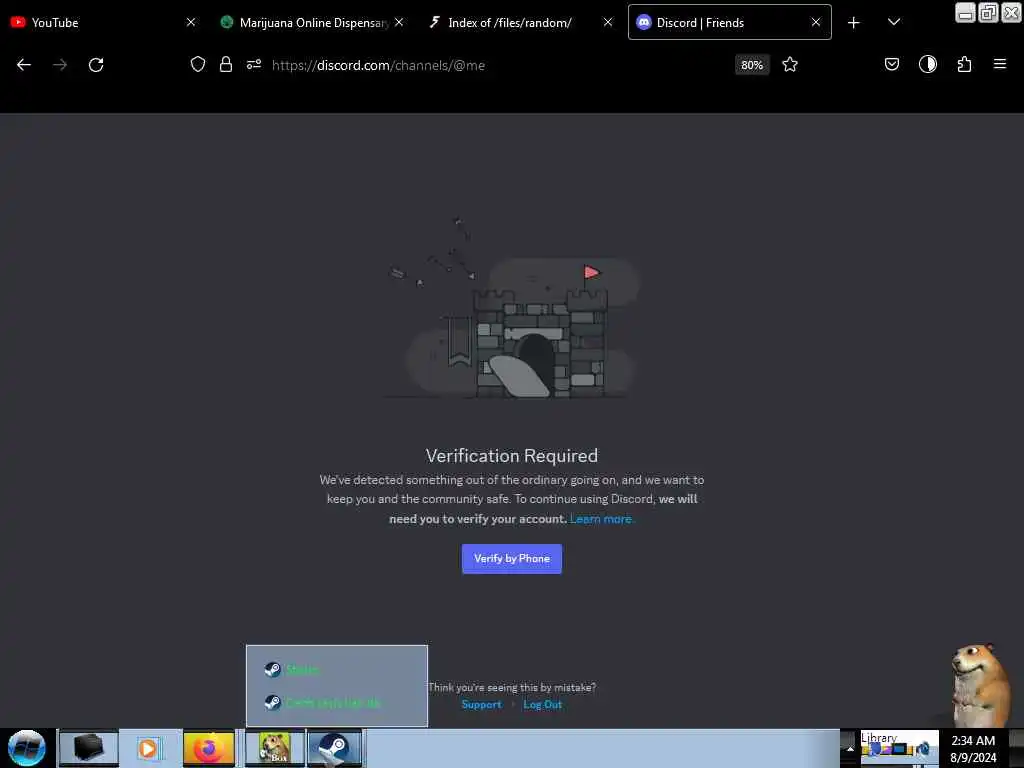Open the Support link

[481, 704]
